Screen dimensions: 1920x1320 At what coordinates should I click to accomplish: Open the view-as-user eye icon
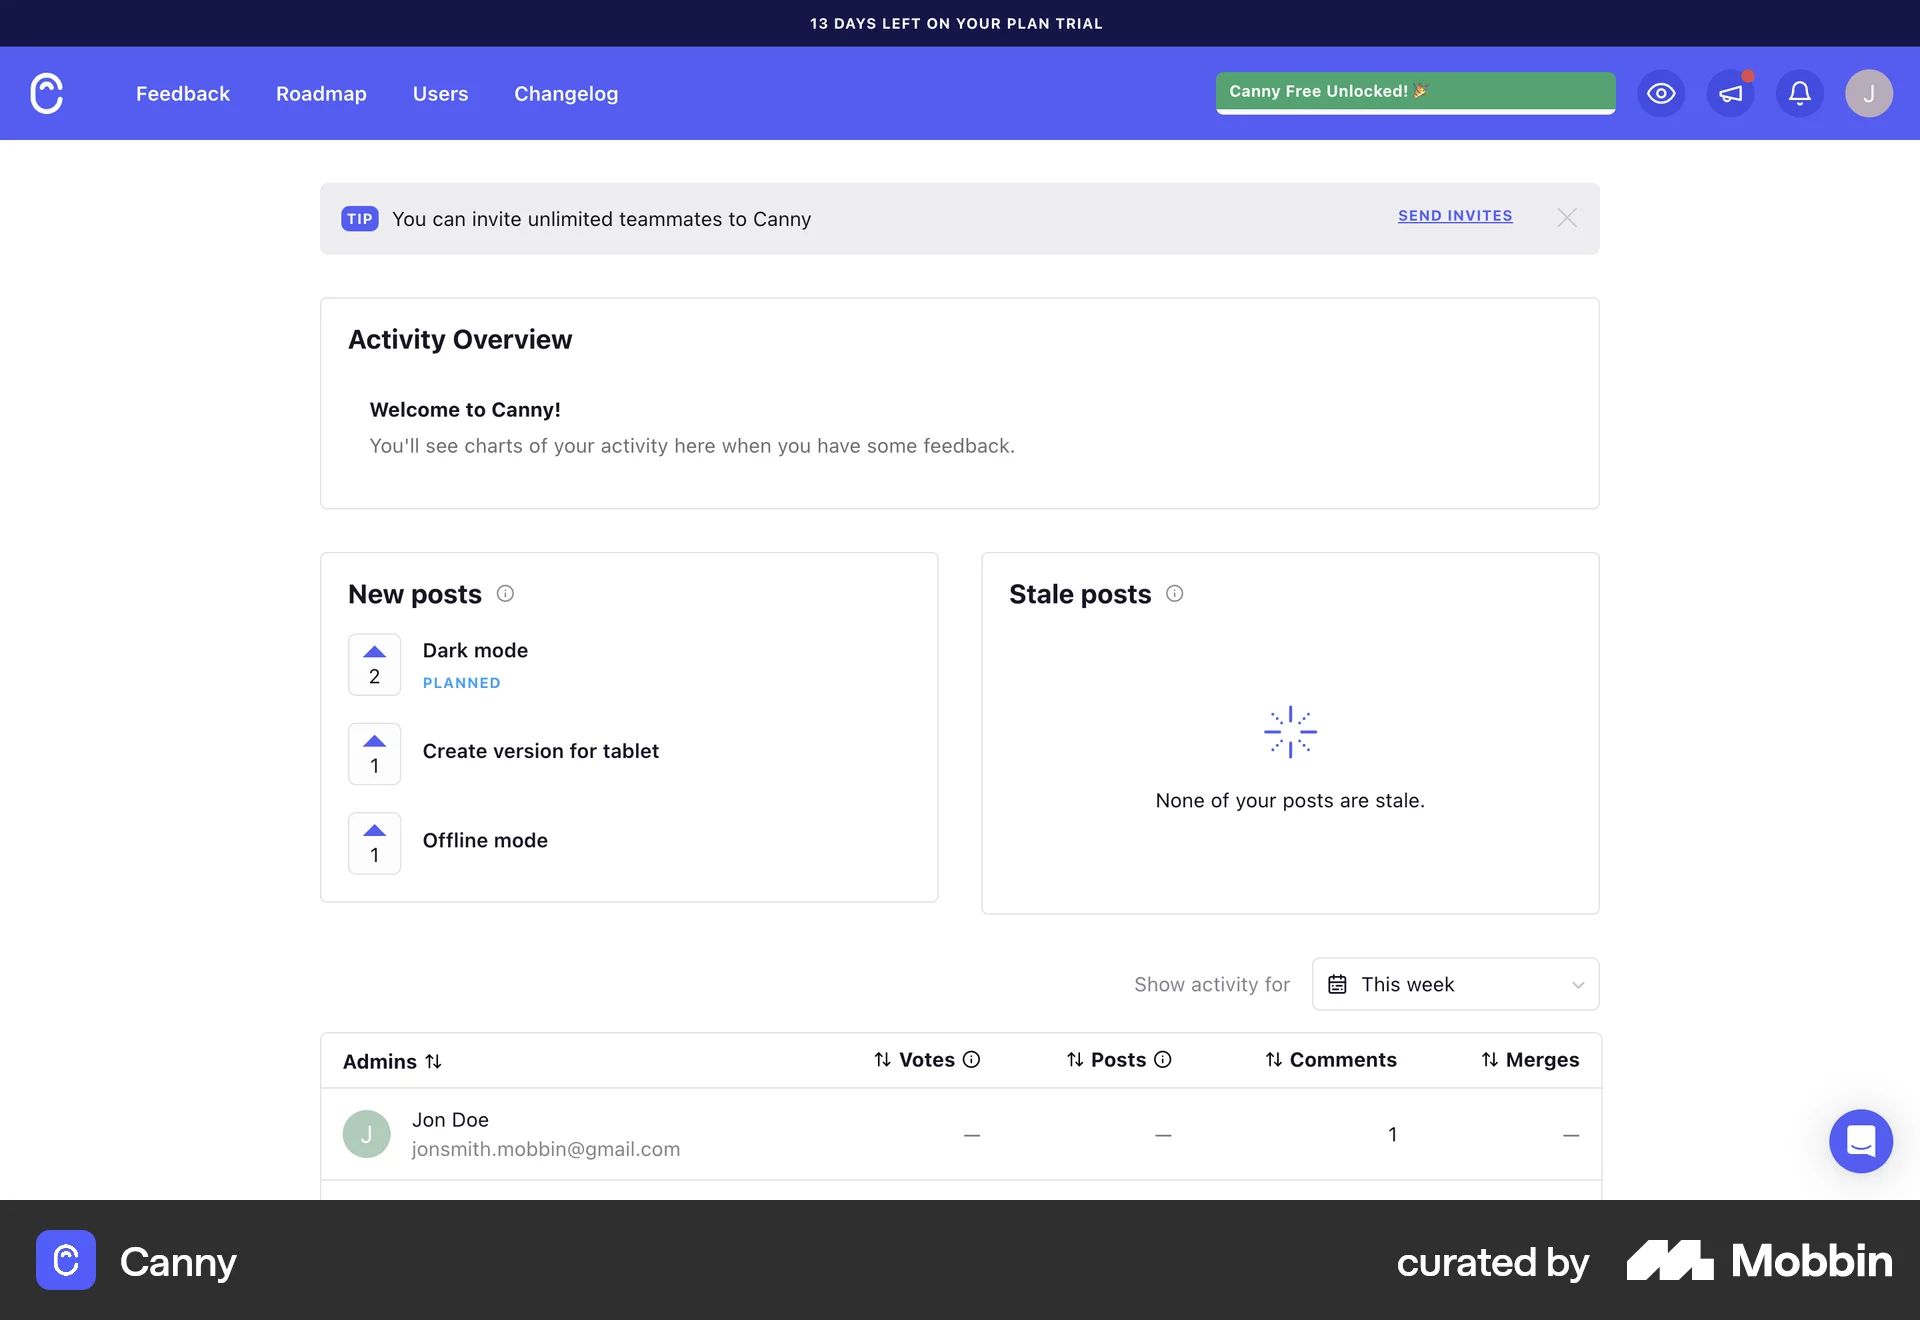pyautogui.click(x=1660, y=93)
